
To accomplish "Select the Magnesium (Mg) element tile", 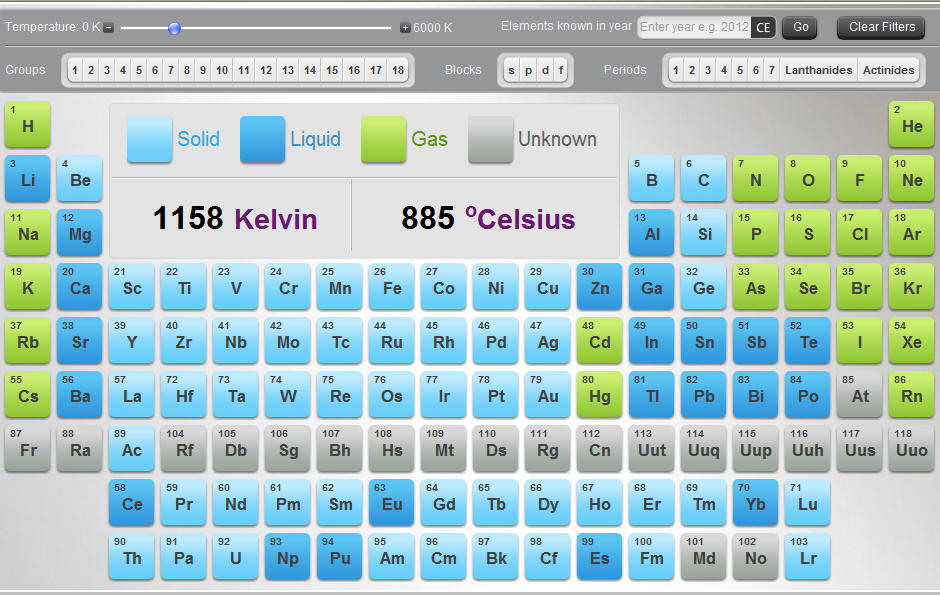I will pyautogui.click(x=80, y=232).
